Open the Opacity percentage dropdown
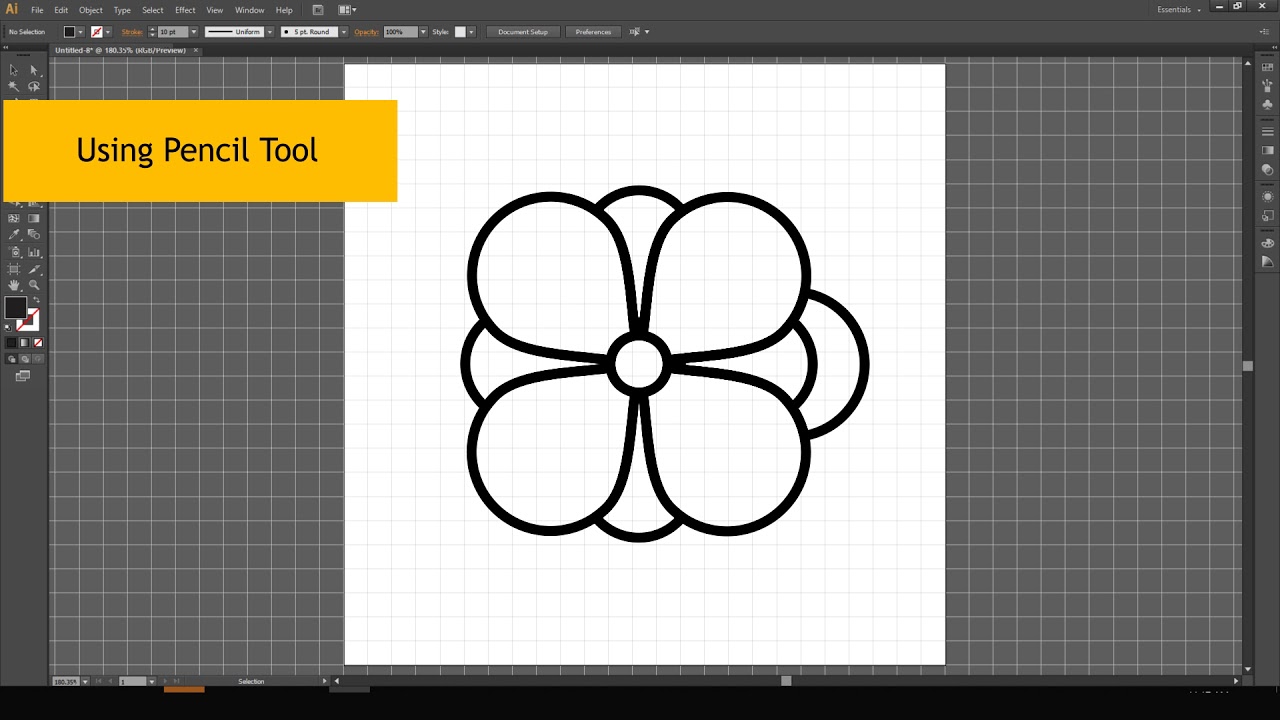1280x720 pixels. point(423,32)
